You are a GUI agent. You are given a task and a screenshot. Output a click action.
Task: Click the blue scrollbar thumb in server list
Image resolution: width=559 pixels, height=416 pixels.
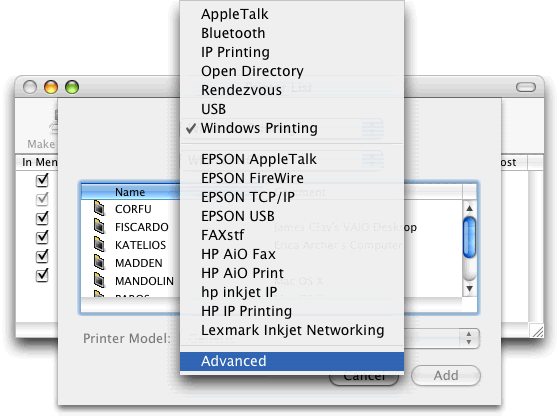470,237
